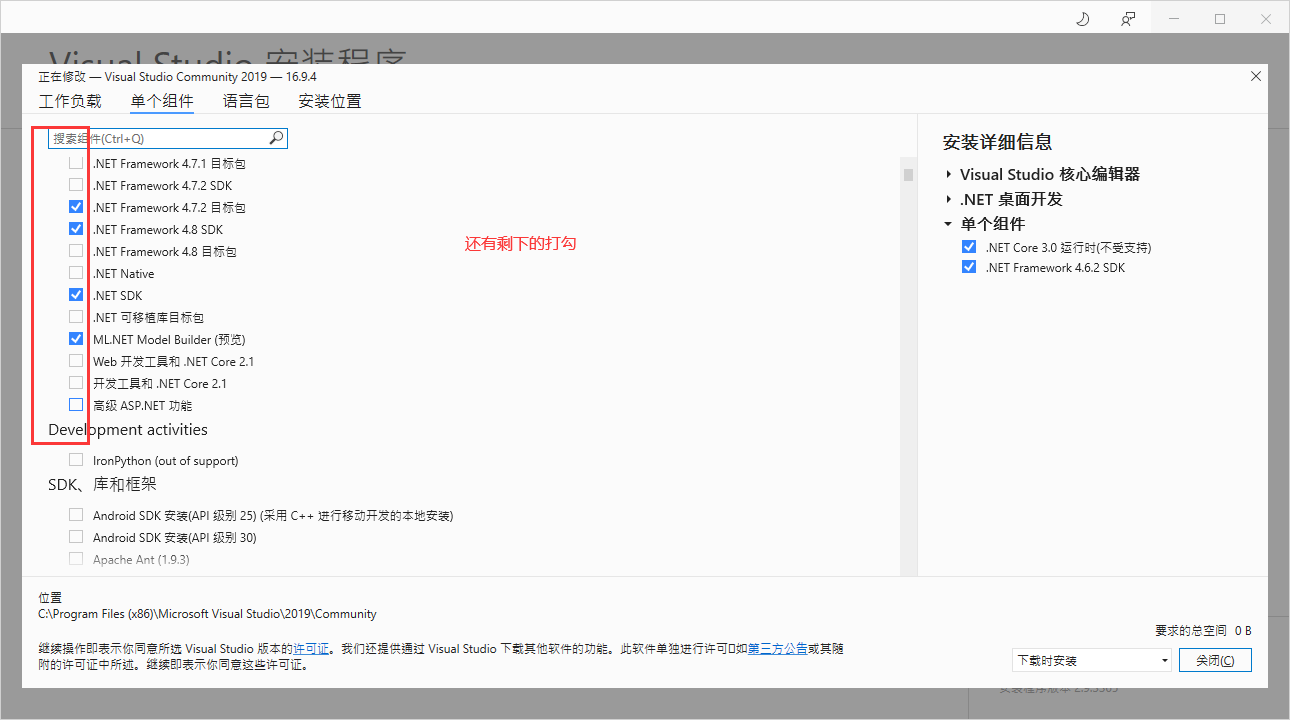Check .NET Framework 4.7.2 SDK
The height and width of the screenshot is (720, 1290).
pyautogui.click(x=76, y=185)
